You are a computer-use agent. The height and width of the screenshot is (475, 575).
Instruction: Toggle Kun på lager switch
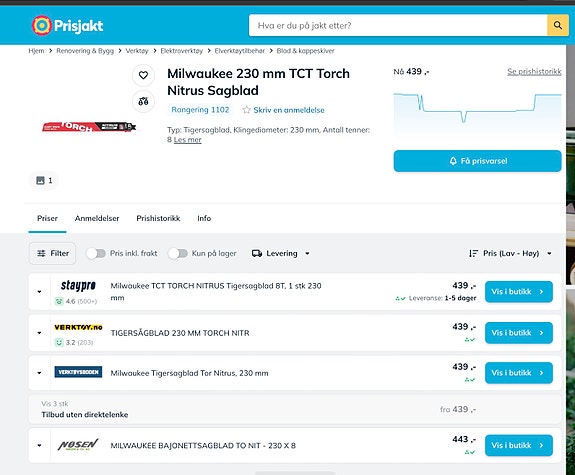[x=178, y=253]
